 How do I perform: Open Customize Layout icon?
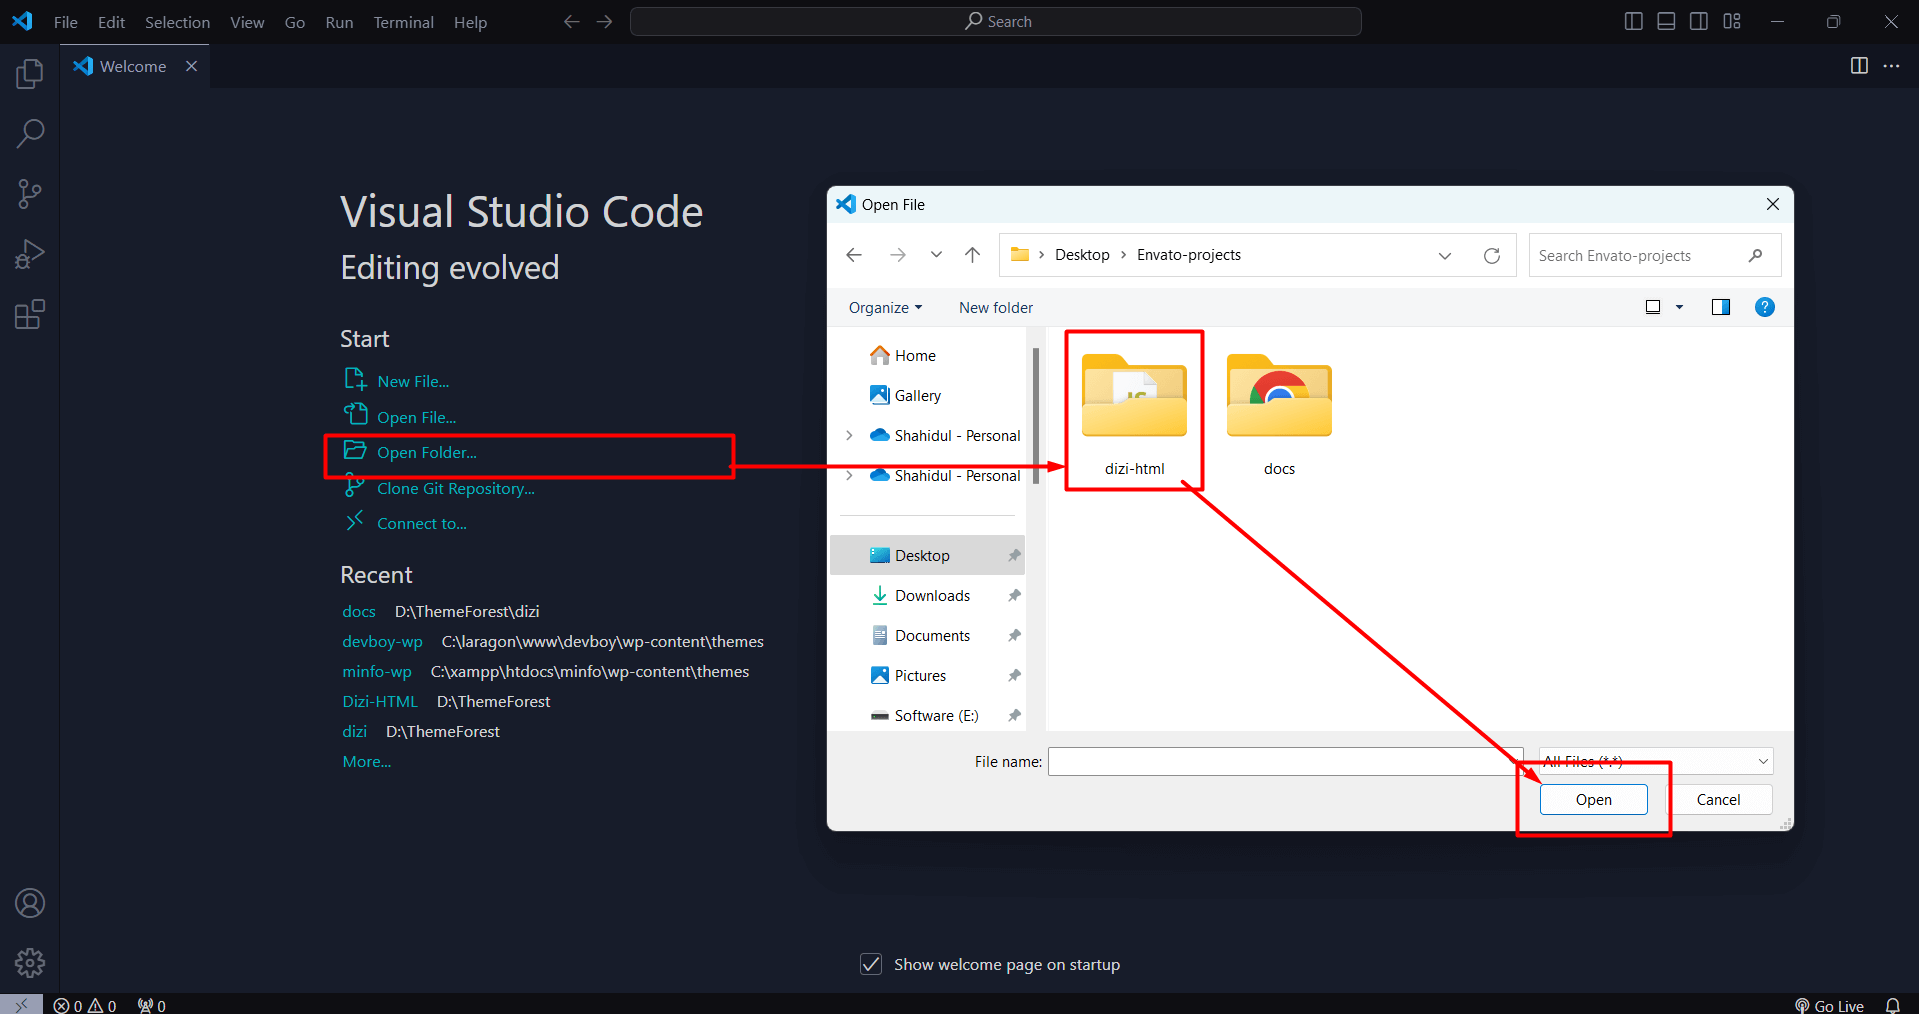pyautogui.click(x=1732, y=21)
